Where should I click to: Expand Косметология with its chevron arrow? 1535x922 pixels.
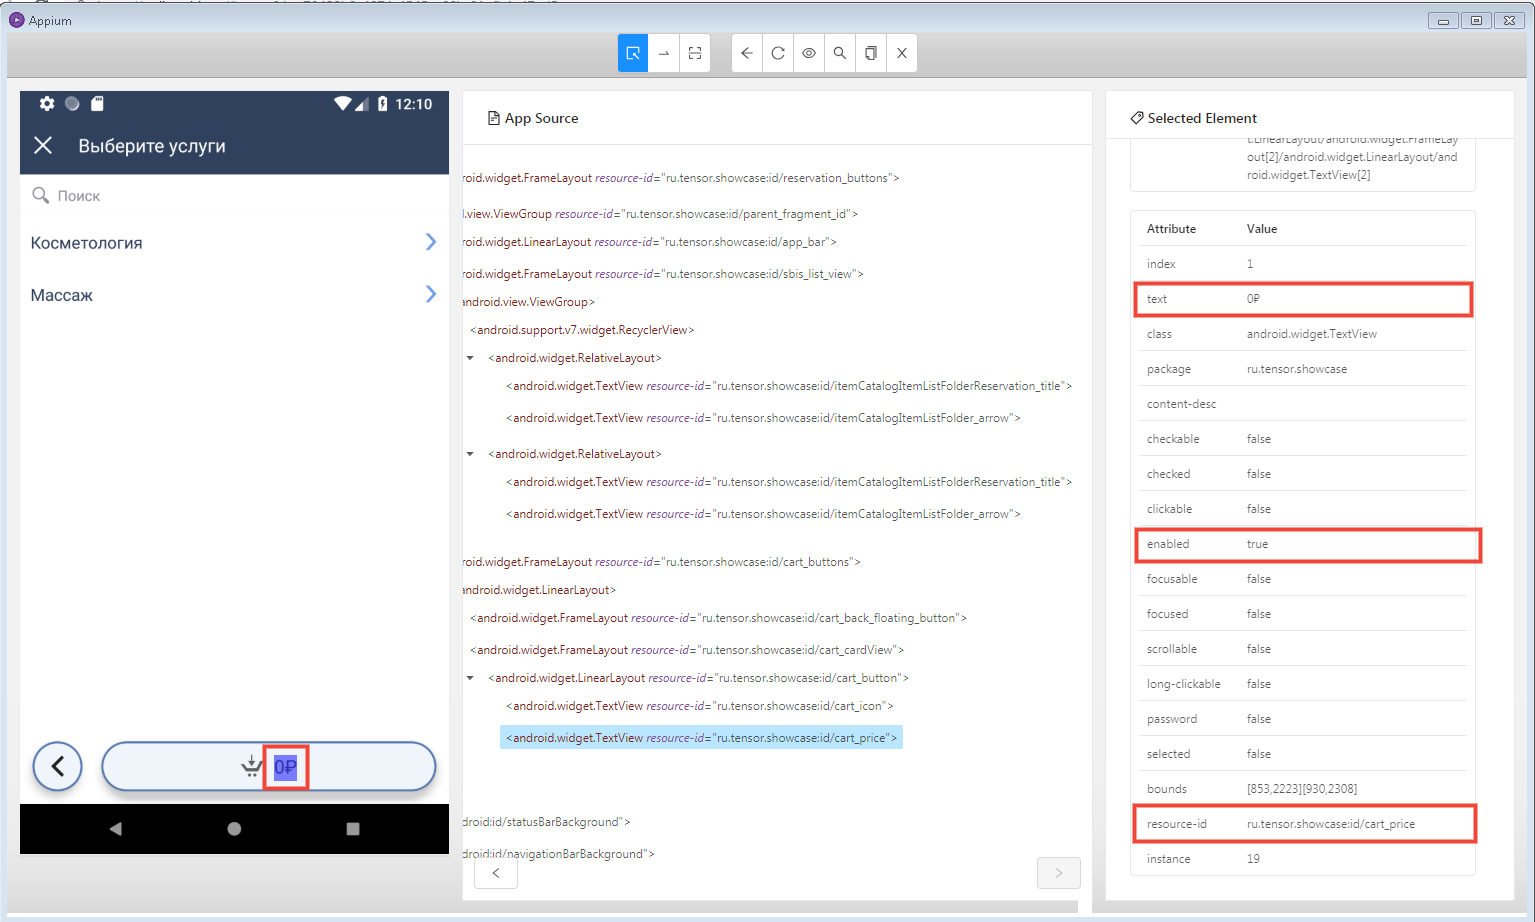[431, 242]
